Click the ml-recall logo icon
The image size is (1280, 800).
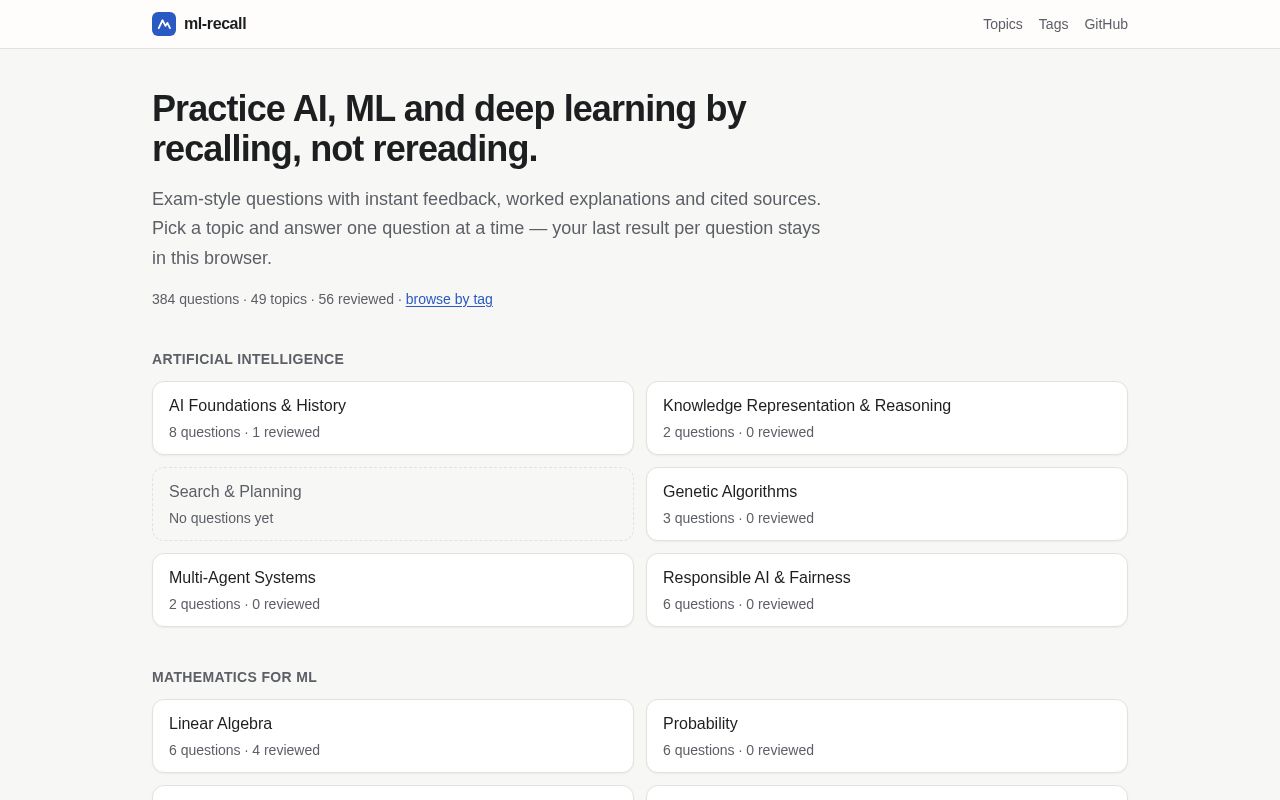[164, 24]
